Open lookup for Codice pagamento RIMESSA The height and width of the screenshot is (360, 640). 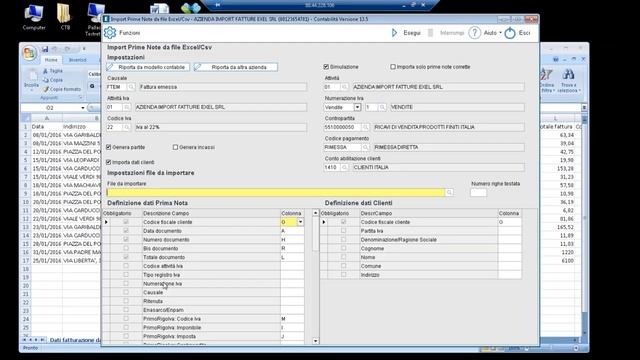[365, 147]
